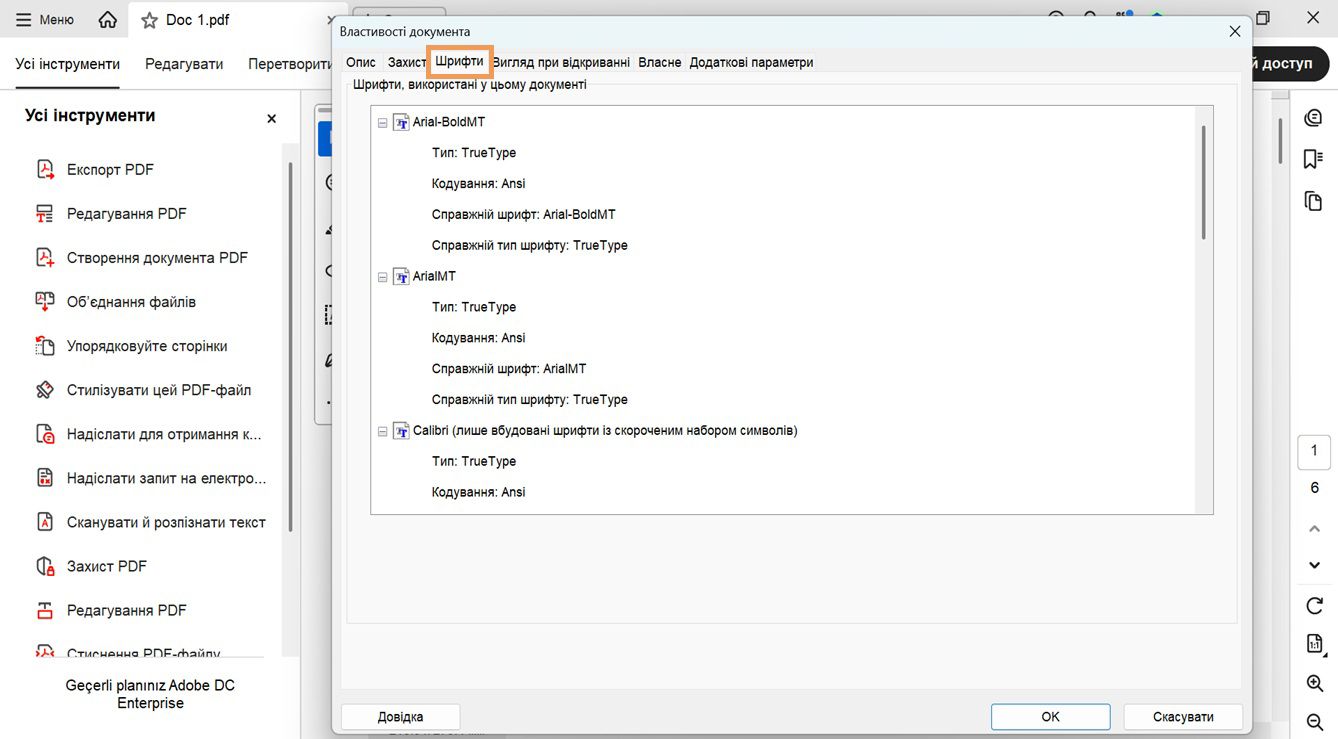Image resolution: width=1338 pixels, height=739 pixels.
Task: Confirm the dialog with OK
Action: click(1051, 717)
